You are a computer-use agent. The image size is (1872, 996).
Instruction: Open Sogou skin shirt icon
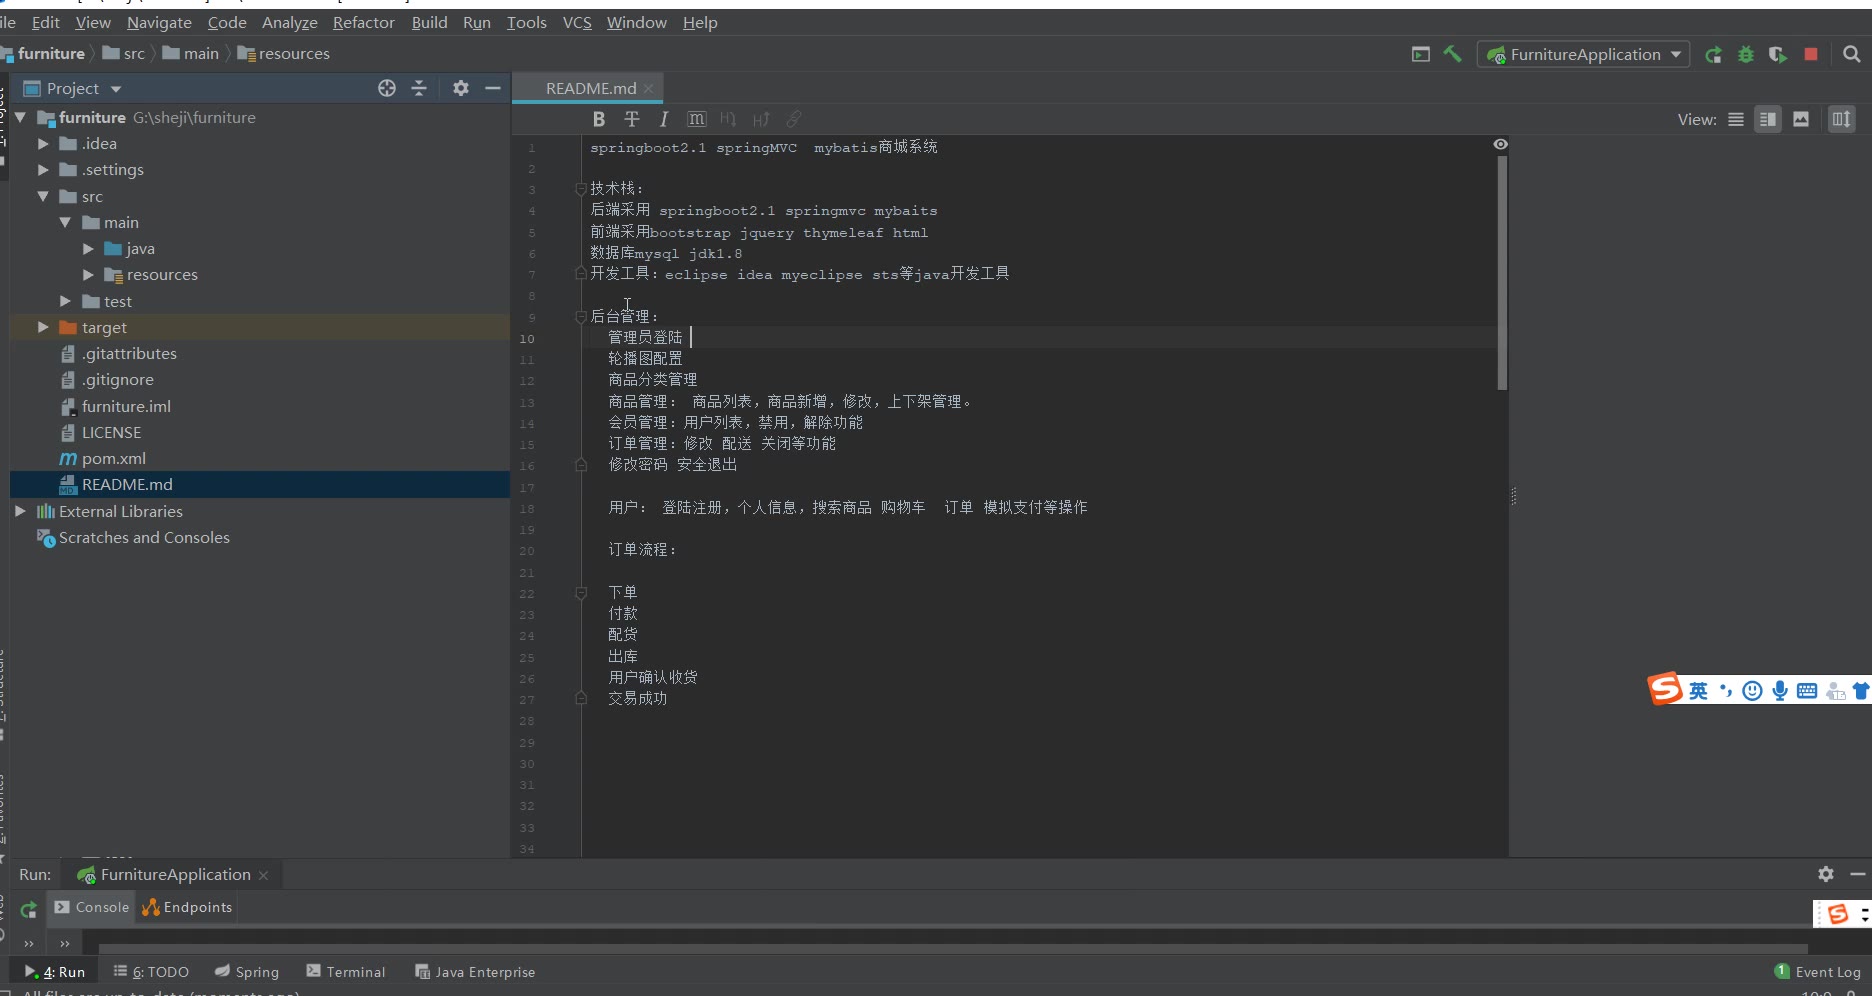pyautogui.click(x=1861, y=691)
